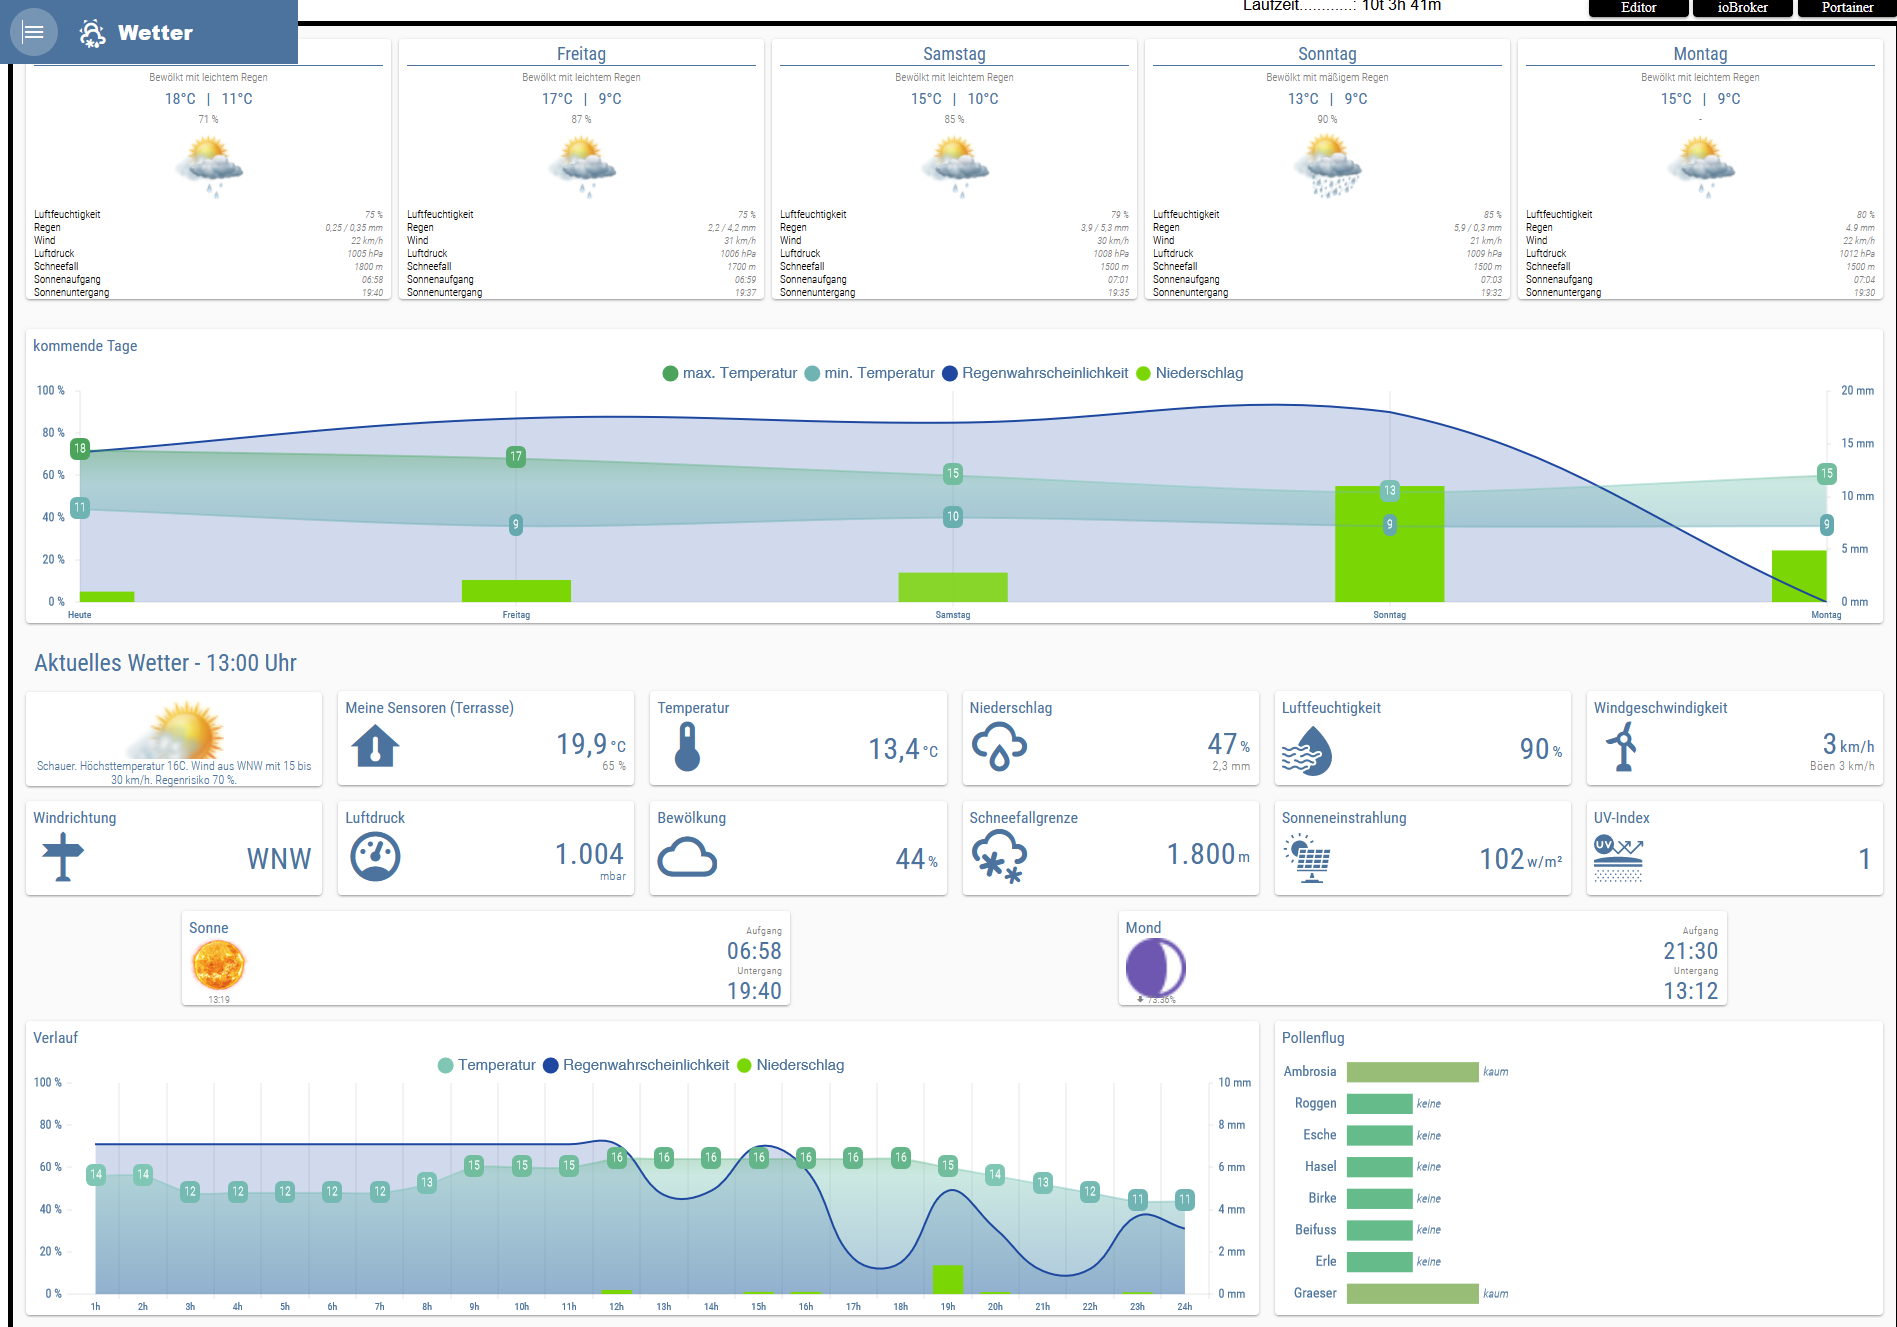This screenshot has width=1897, height=1327.
Task: Select the Freitag forecast card title
Action: 581,54
